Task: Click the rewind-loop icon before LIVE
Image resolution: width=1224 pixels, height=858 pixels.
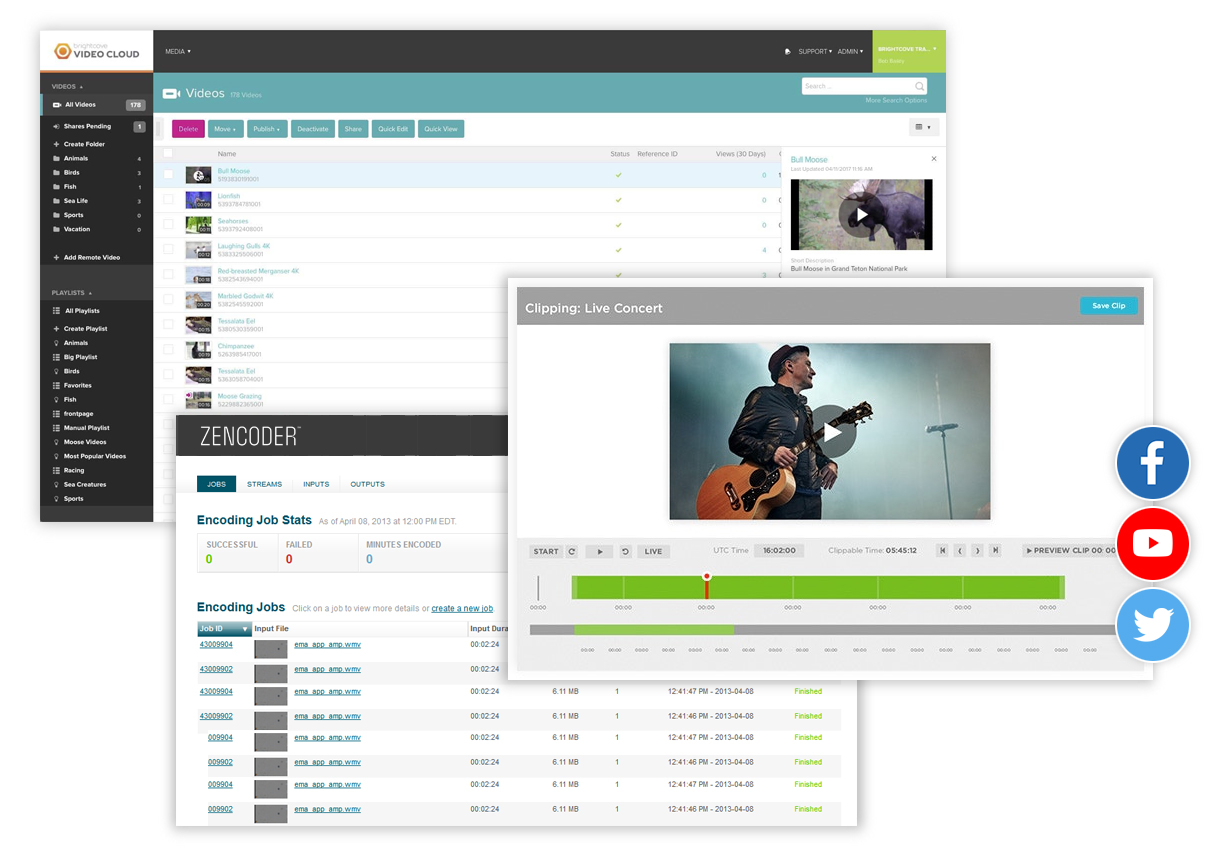Action: (x=625, y=551)
